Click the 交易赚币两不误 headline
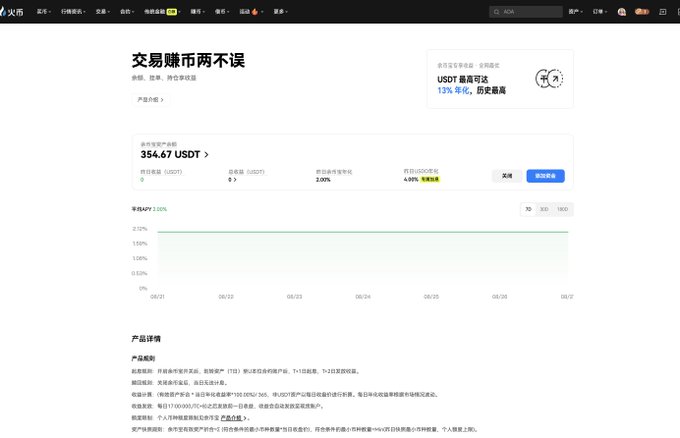 coord(188,60)
